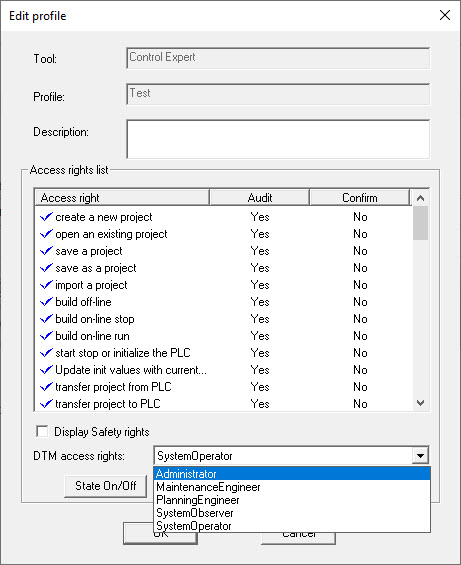Open the DTM access rights dropdown arrow

420,456
